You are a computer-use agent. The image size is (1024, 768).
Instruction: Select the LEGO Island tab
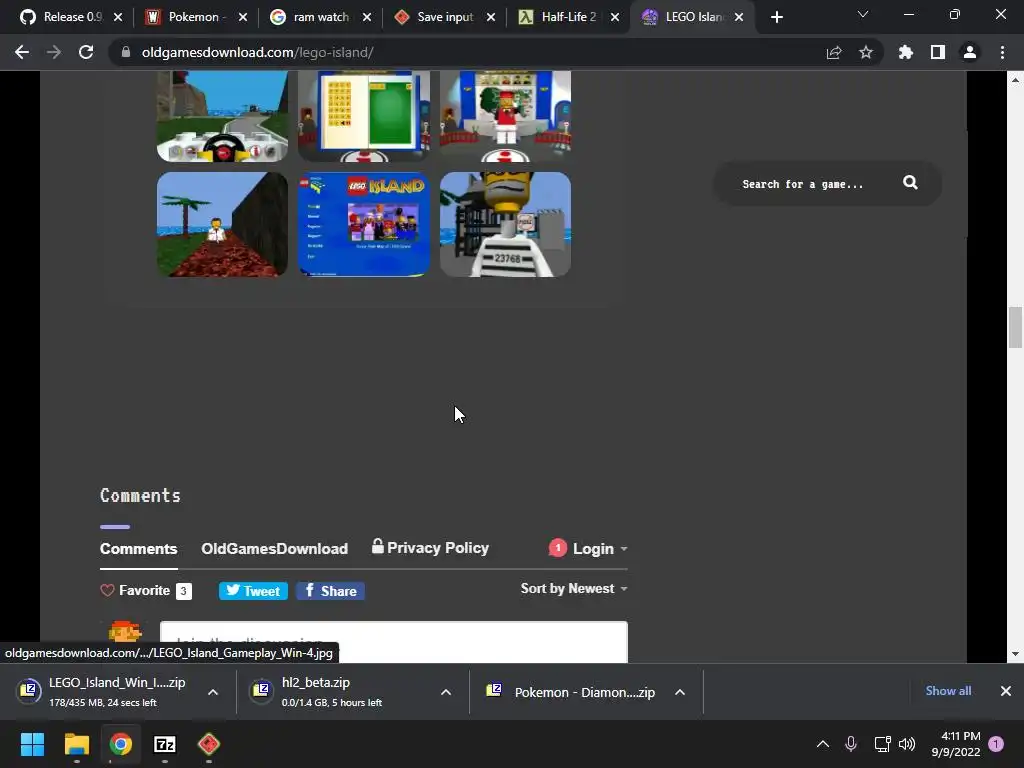(682, 17)
